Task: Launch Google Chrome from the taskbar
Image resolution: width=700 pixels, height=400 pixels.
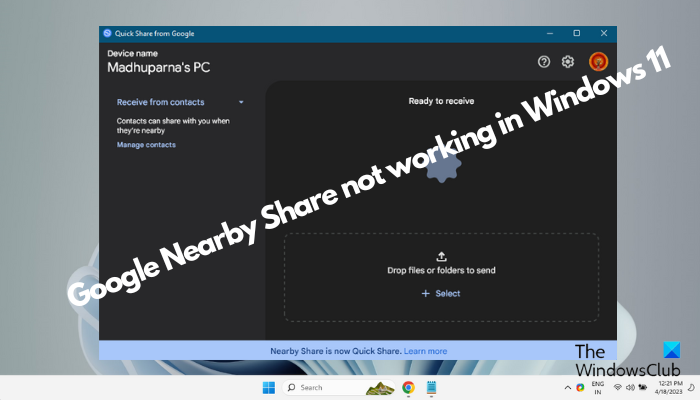Action: [408, 388]
